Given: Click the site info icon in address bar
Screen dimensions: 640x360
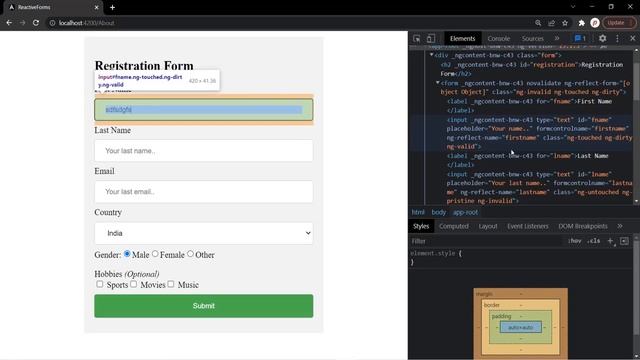Looking at the screenshot, I should [52, 23].
